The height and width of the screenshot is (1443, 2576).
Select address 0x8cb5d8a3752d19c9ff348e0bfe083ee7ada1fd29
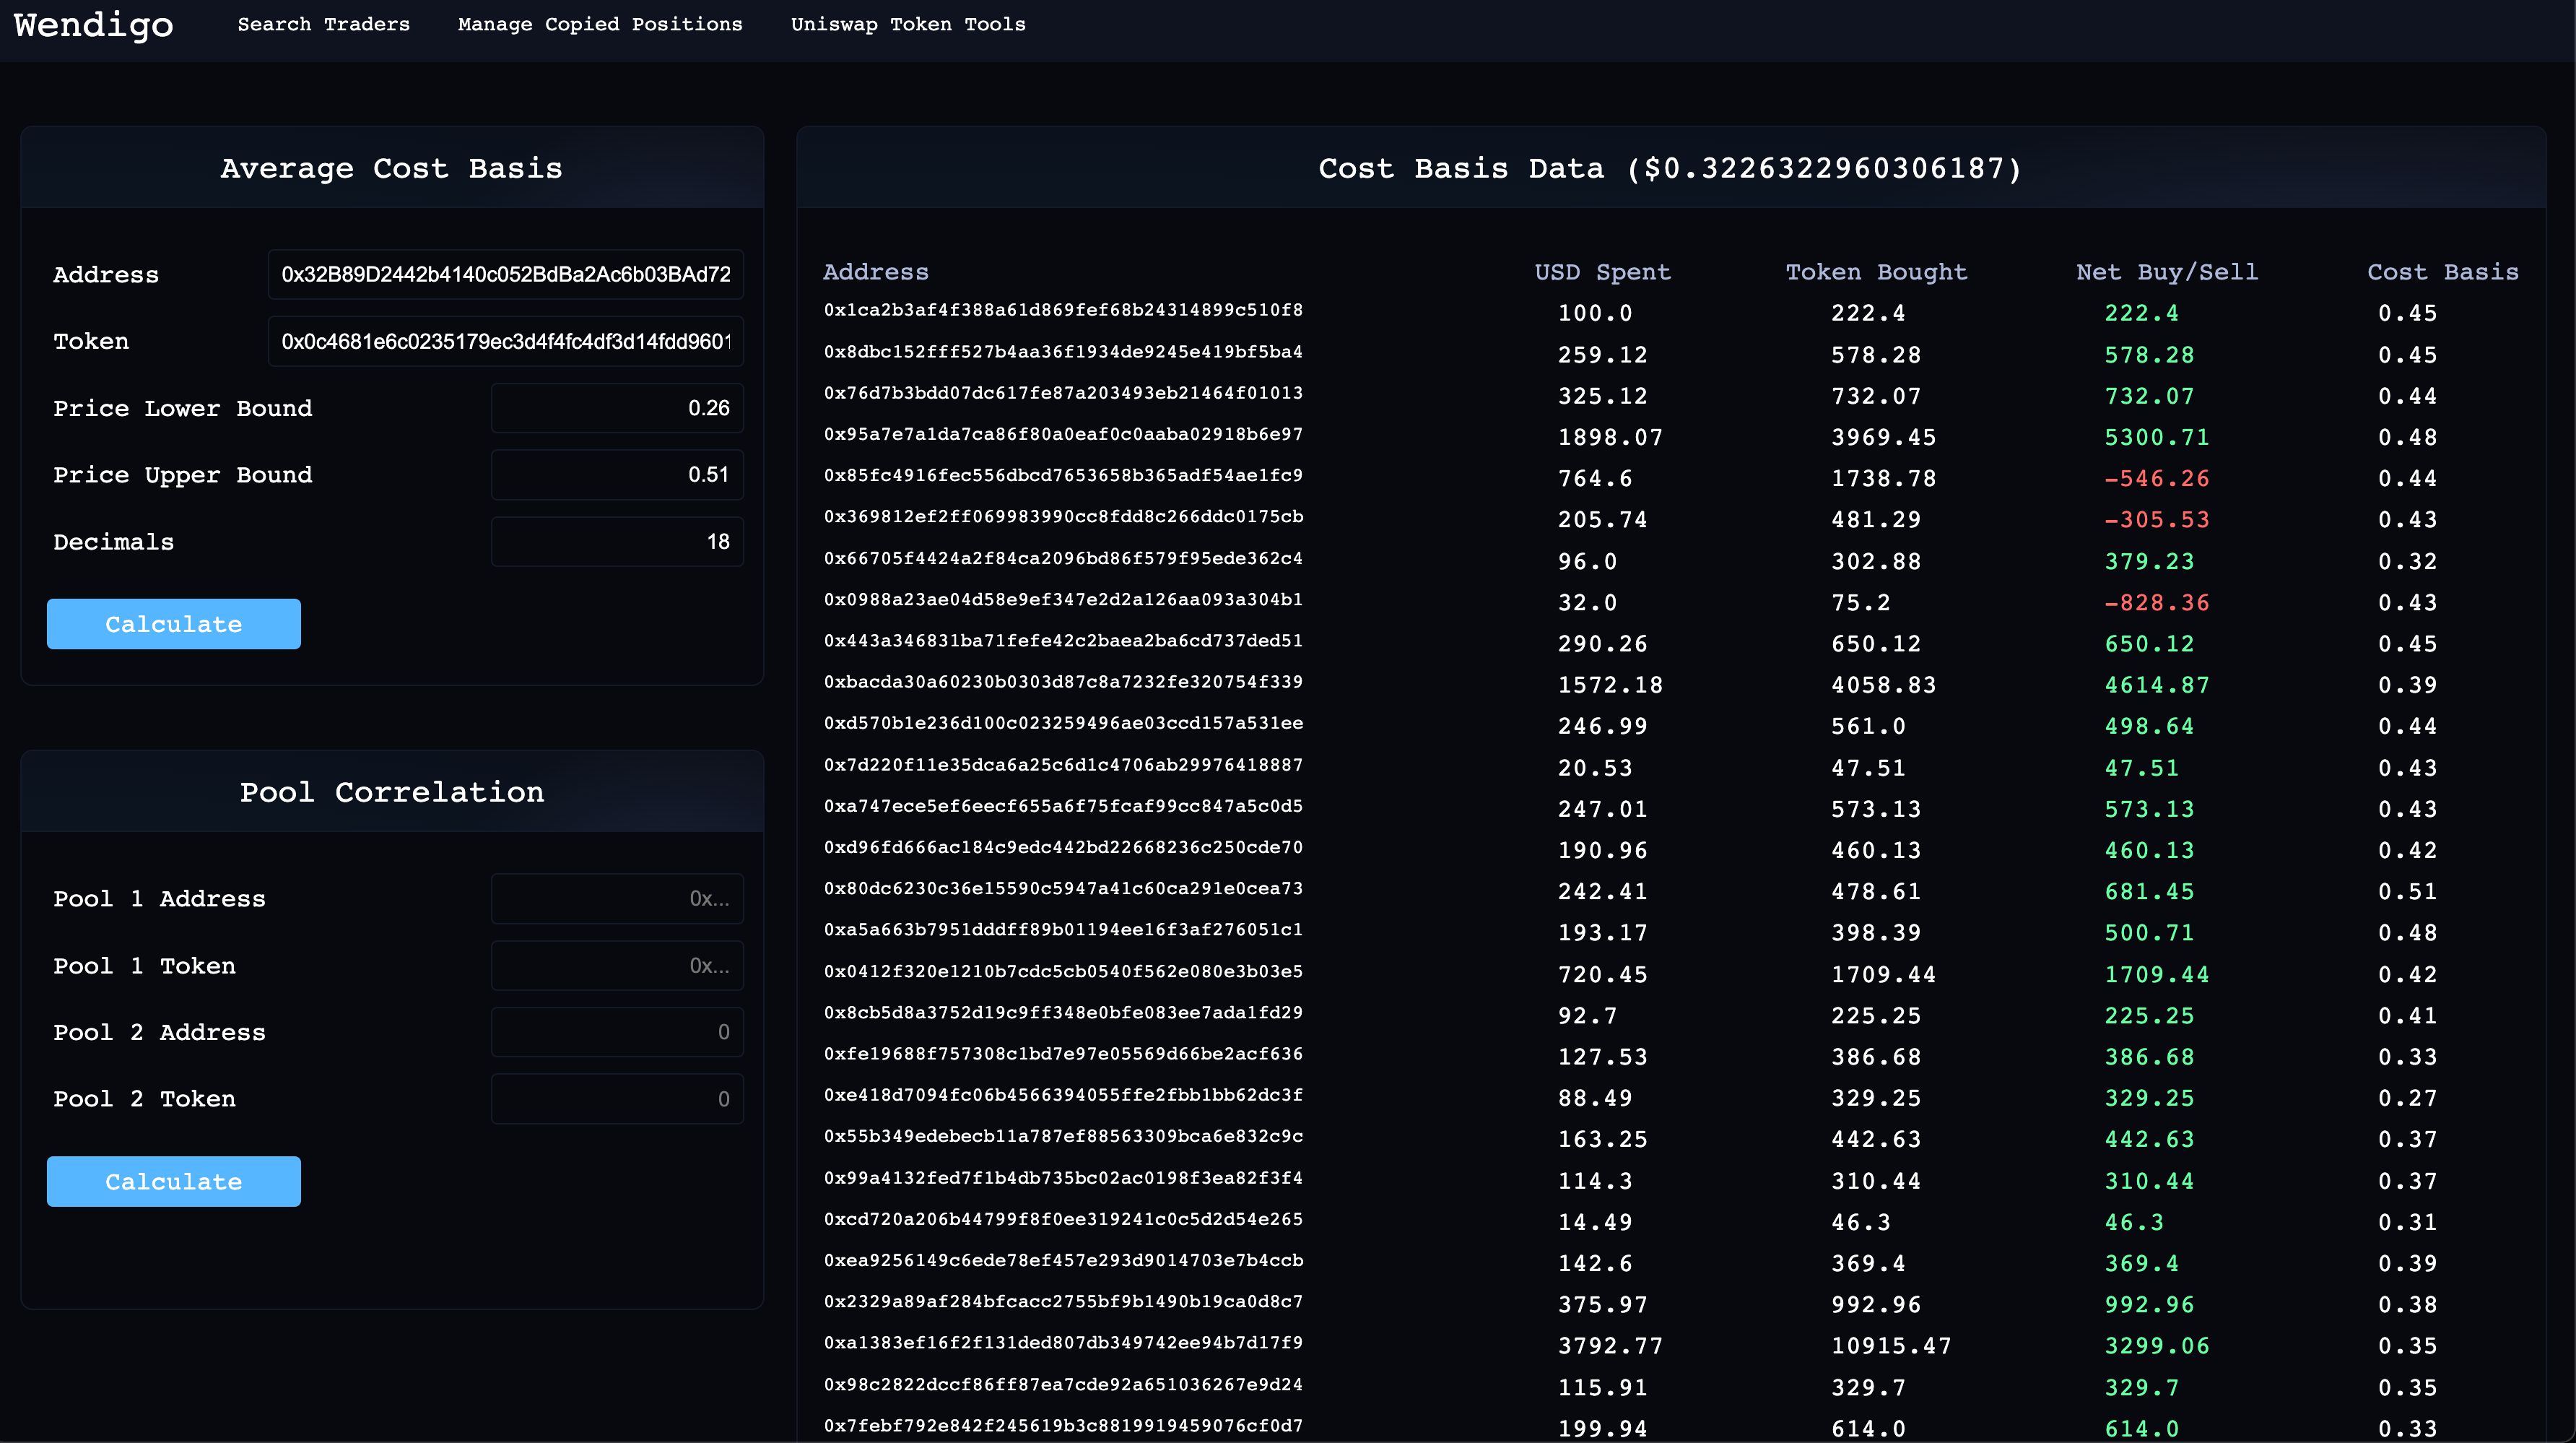(x=1063, y=1012)
